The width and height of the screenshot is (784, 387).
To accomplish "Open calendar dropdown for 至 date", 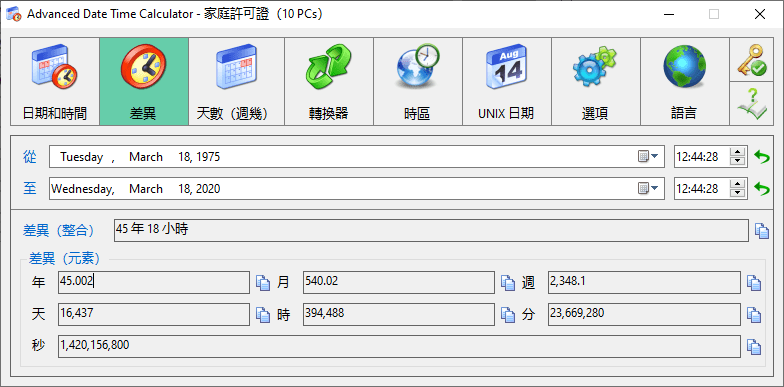I will click(x=648, y=188).
